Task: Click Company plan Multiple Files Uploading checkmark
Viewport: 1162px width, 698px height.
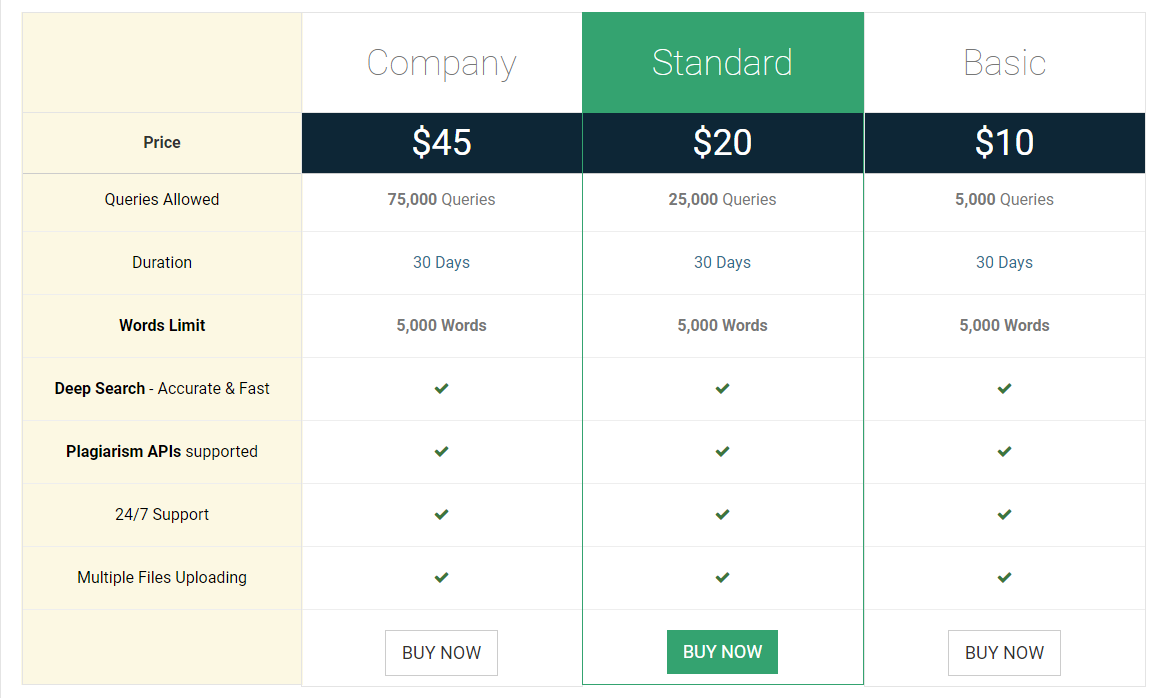Action: [442, 577]
